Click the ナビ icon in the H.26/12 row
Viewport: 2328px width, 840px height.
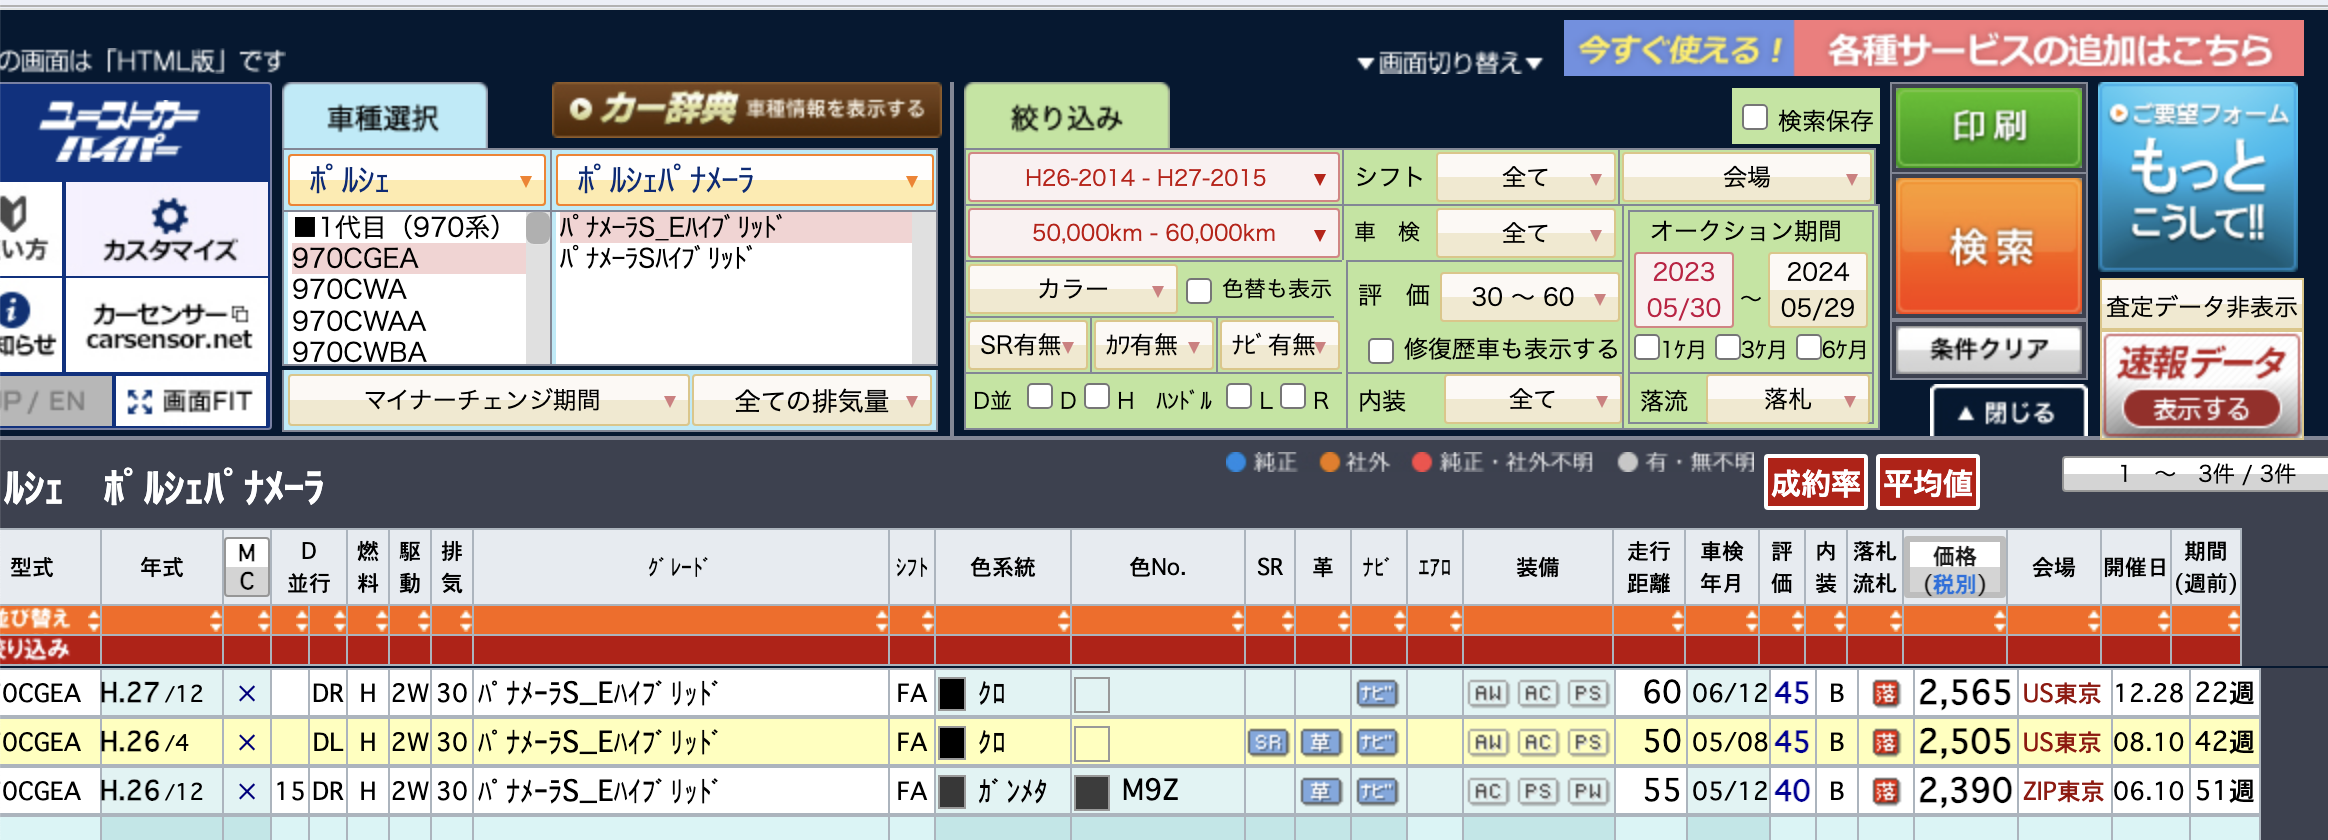[1376, 791]
